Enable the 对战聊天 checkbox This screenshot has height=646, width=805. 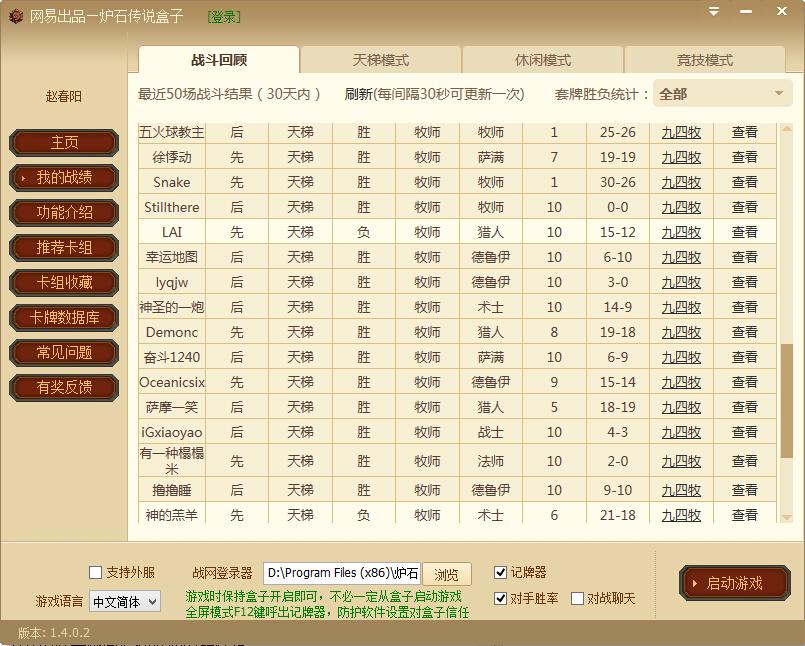(578, 598)
